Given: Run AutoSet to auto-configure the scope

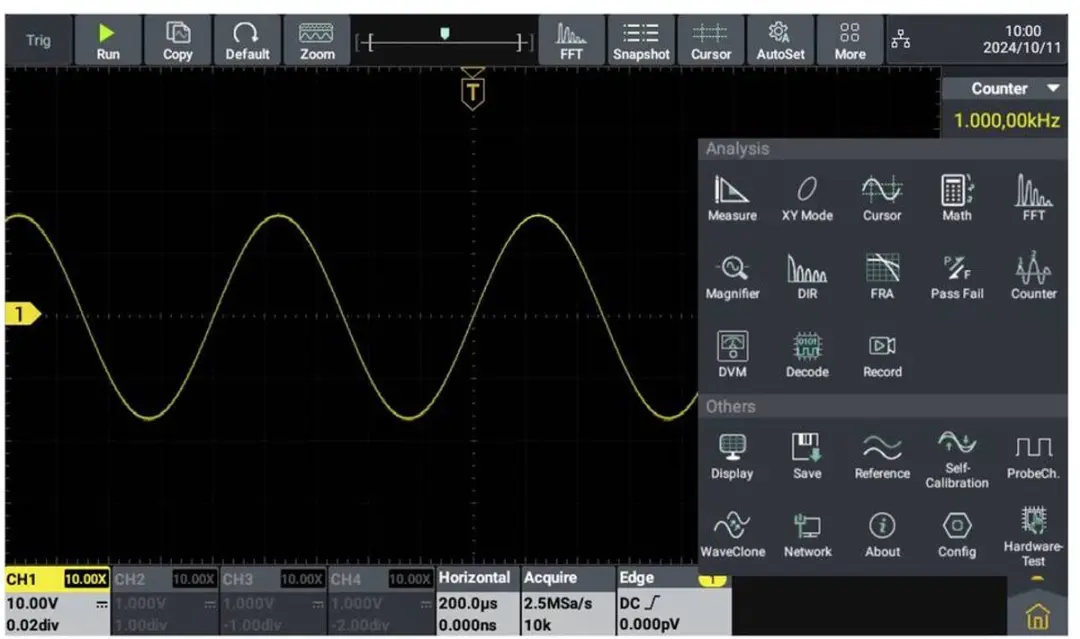Looking at the screenshot, I should coord(780,41).
